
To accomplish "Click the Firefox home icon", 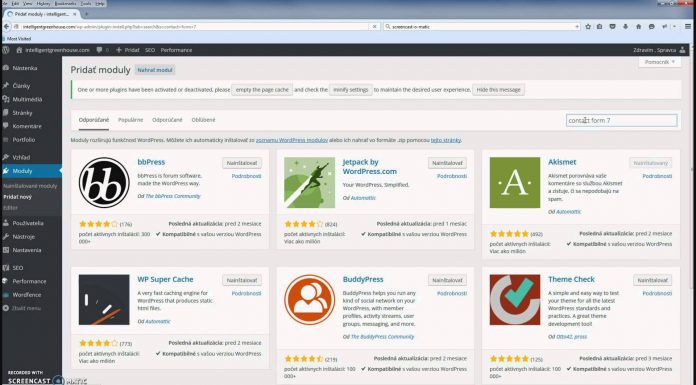I will point(638,27).
